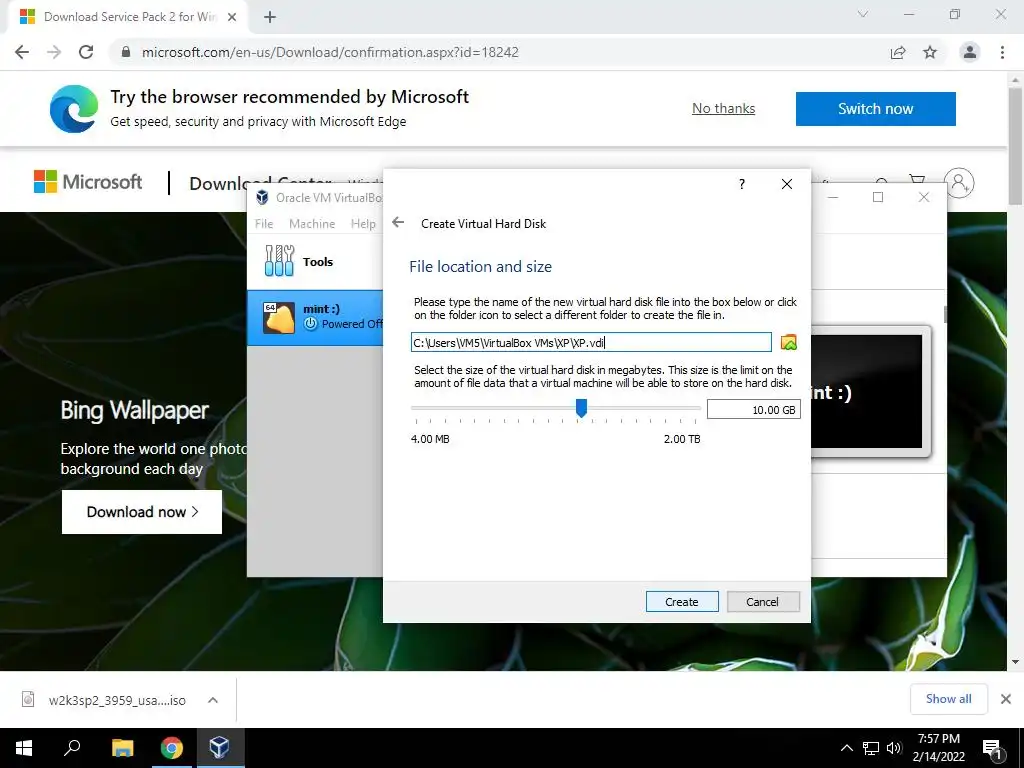
Task: Click the folder browse icon beside file path
Action: 789,342
